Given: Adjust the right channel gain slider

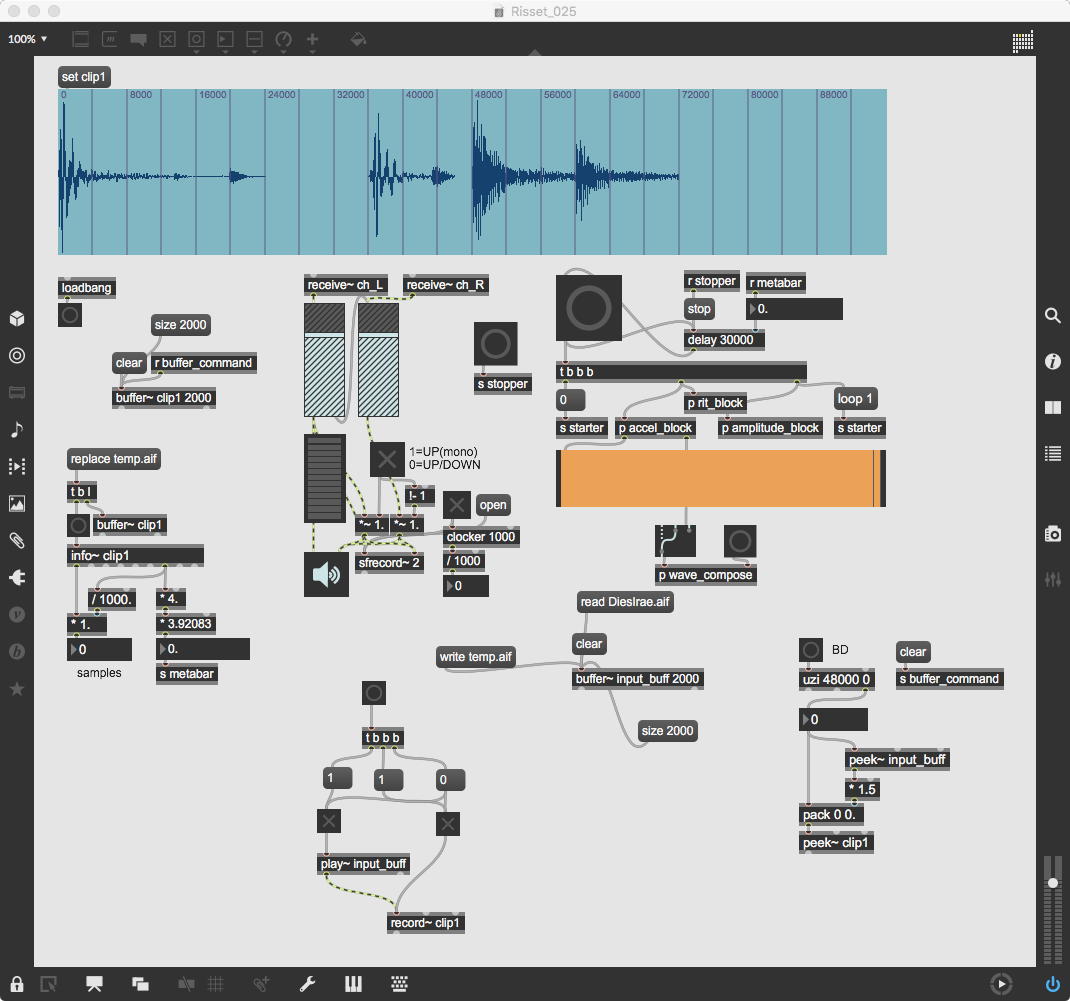Looking at the screenshot, I should (x=378, y=360).
